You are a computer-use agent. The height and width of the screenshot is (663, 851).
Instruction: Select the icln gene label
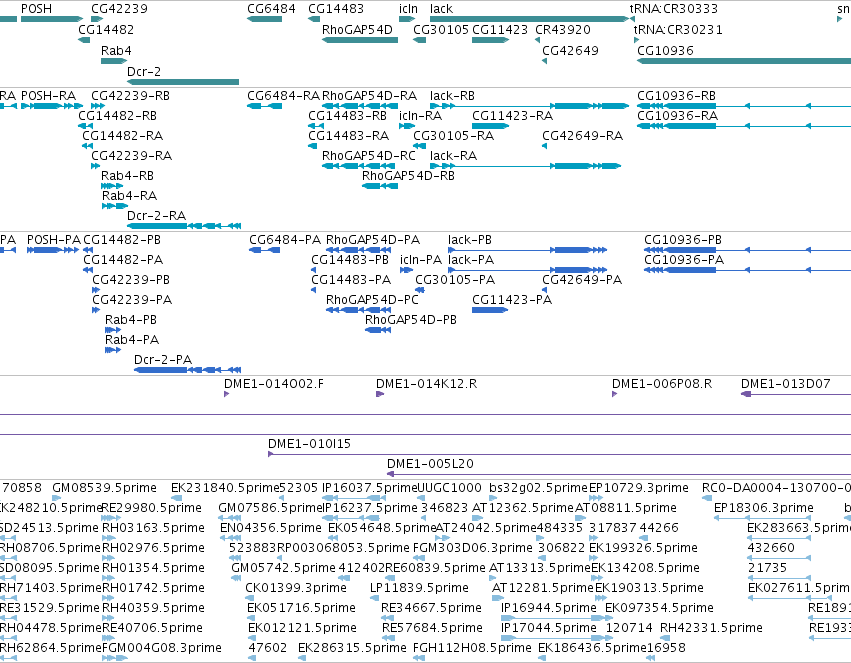409,9
